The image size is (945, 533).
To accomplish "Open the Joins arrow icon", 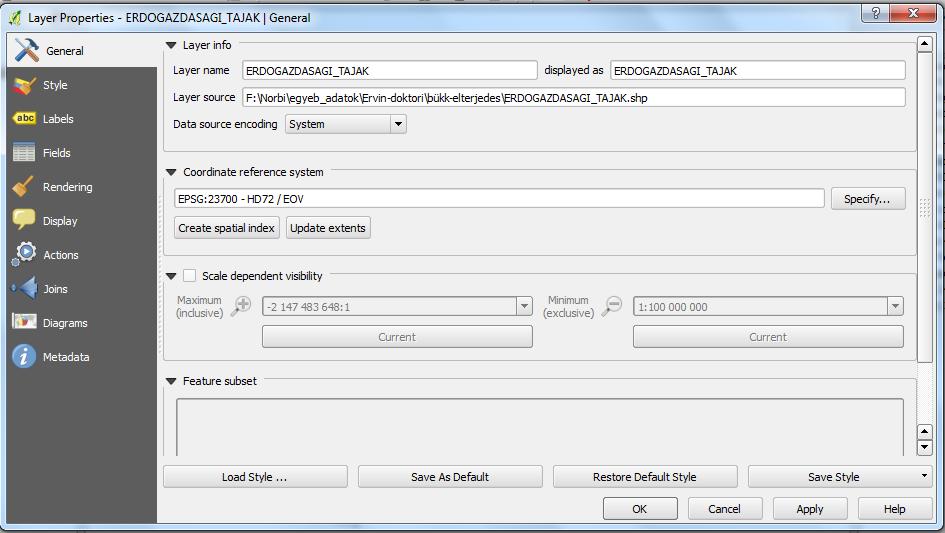I will coord(25,288).
